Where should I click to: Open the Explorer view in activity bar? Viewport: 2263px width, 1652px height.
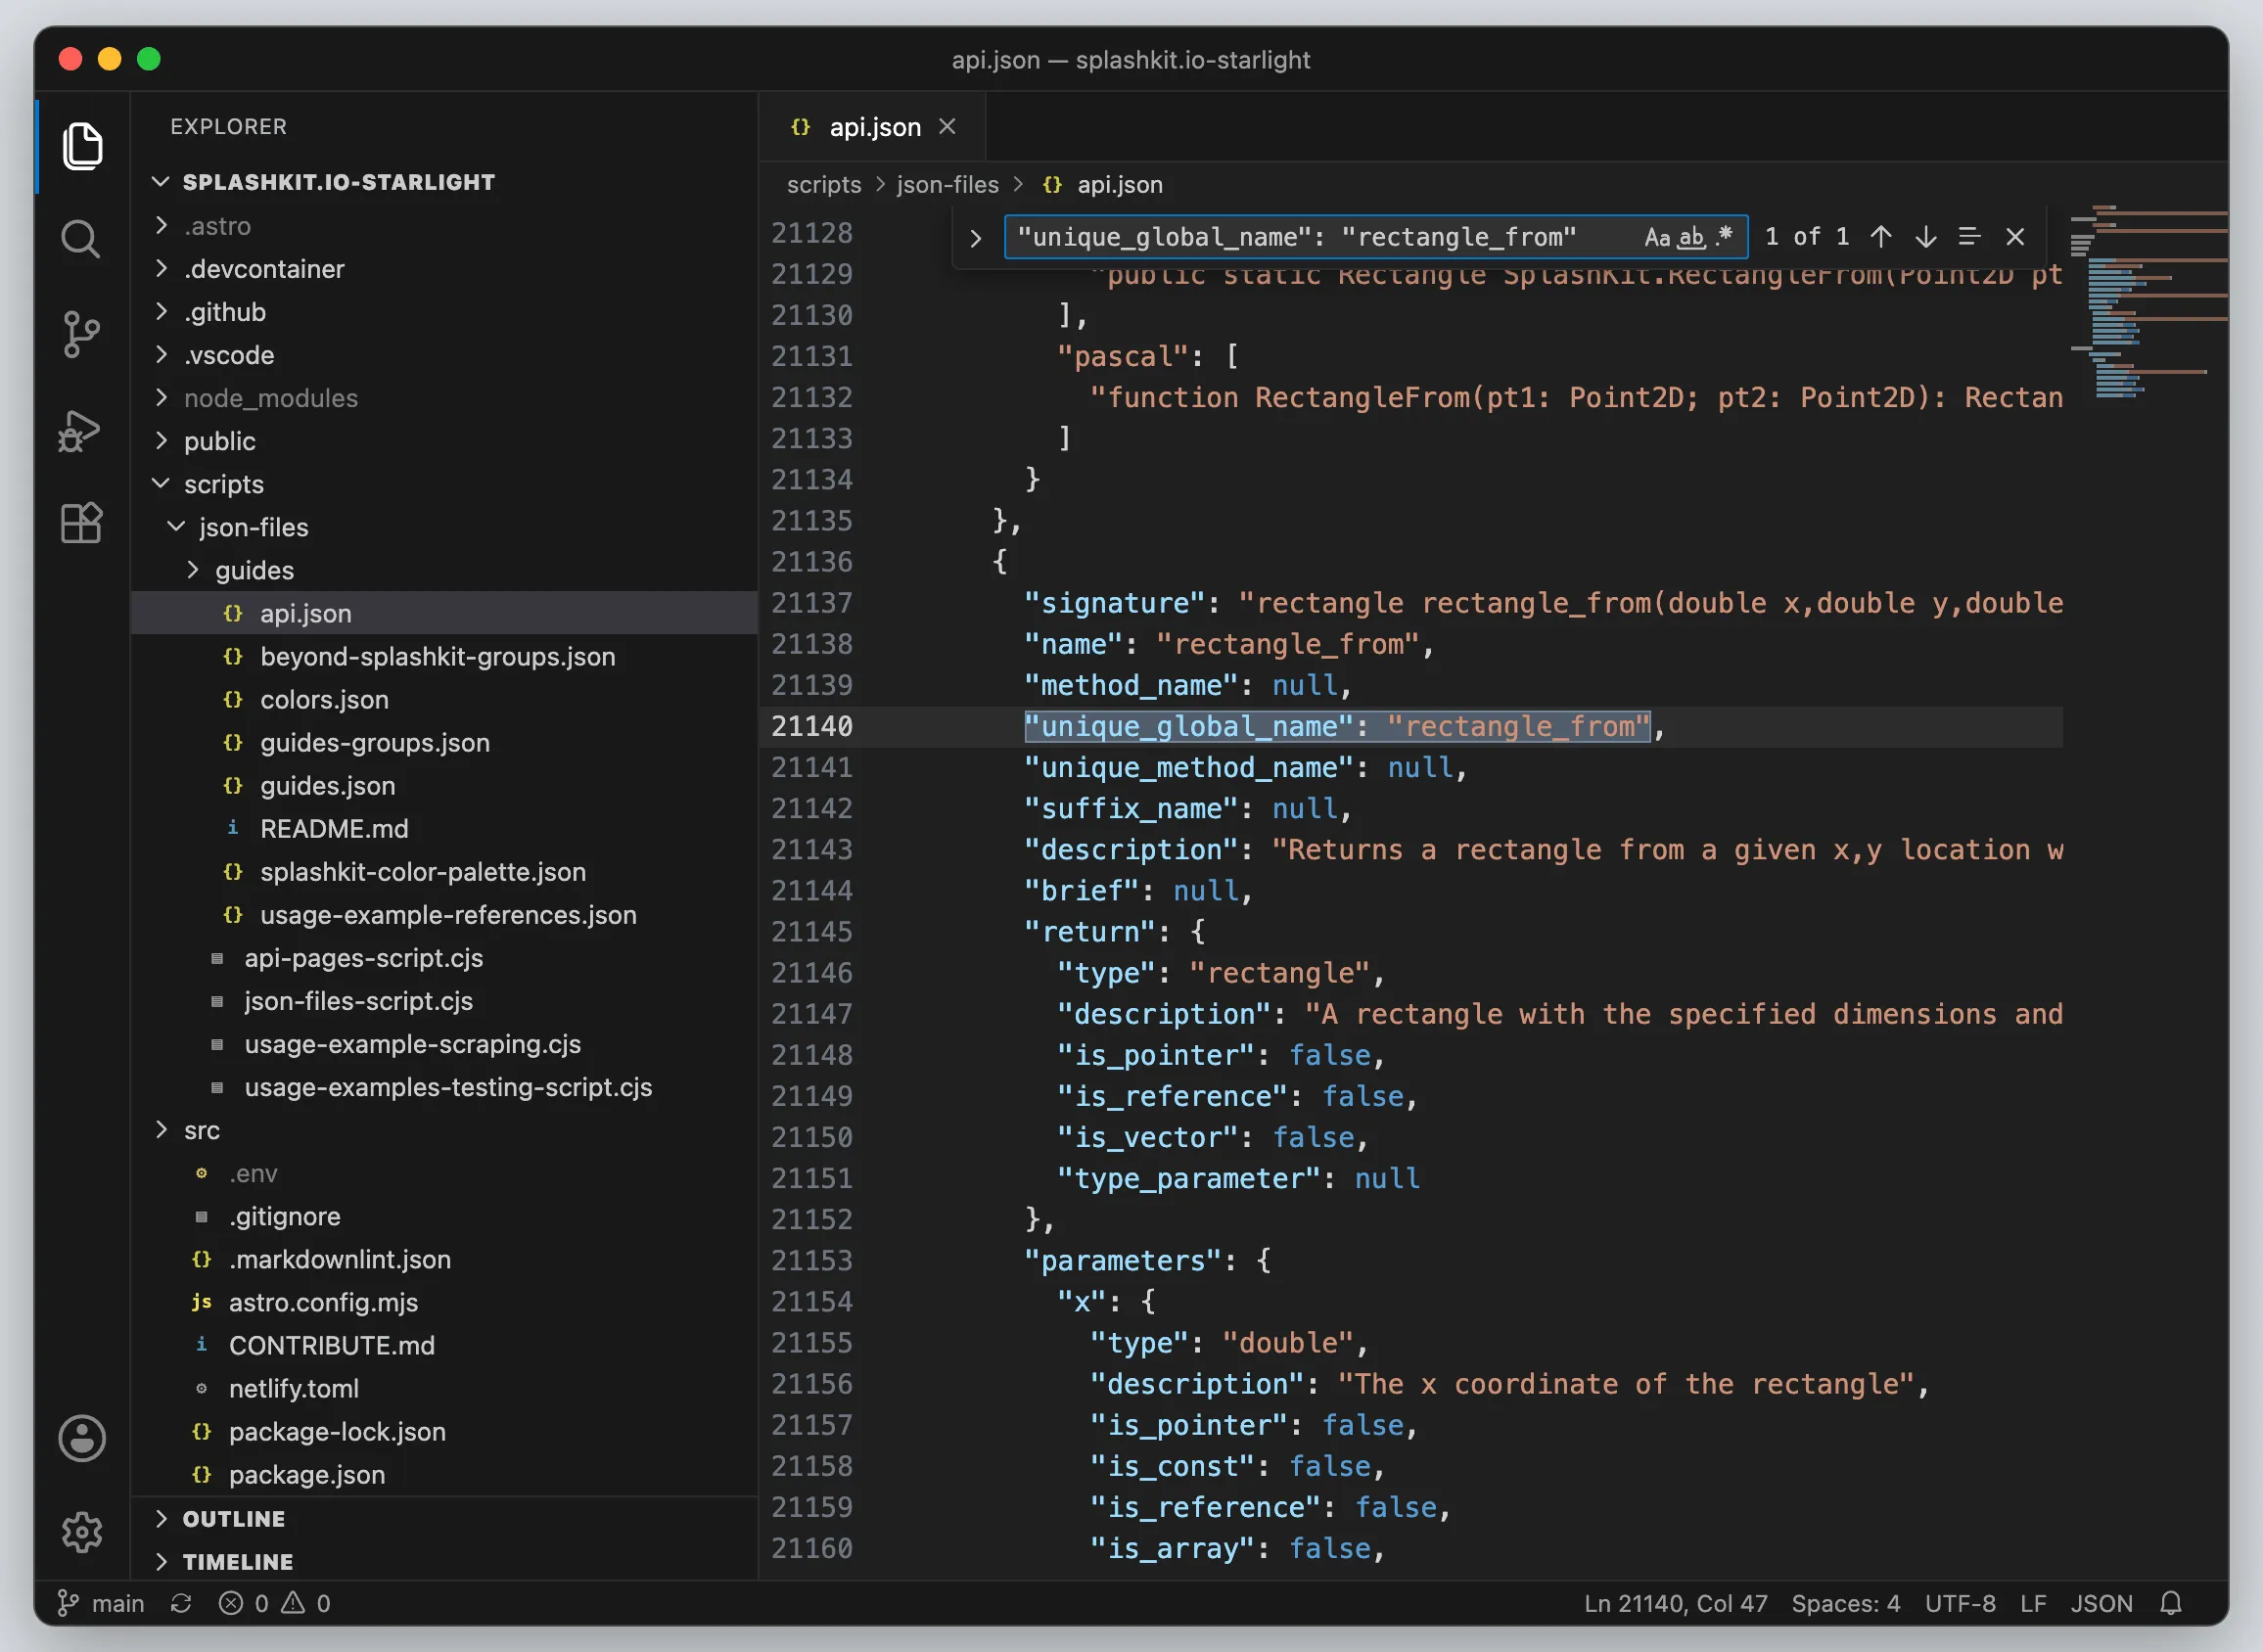[82, 146]
